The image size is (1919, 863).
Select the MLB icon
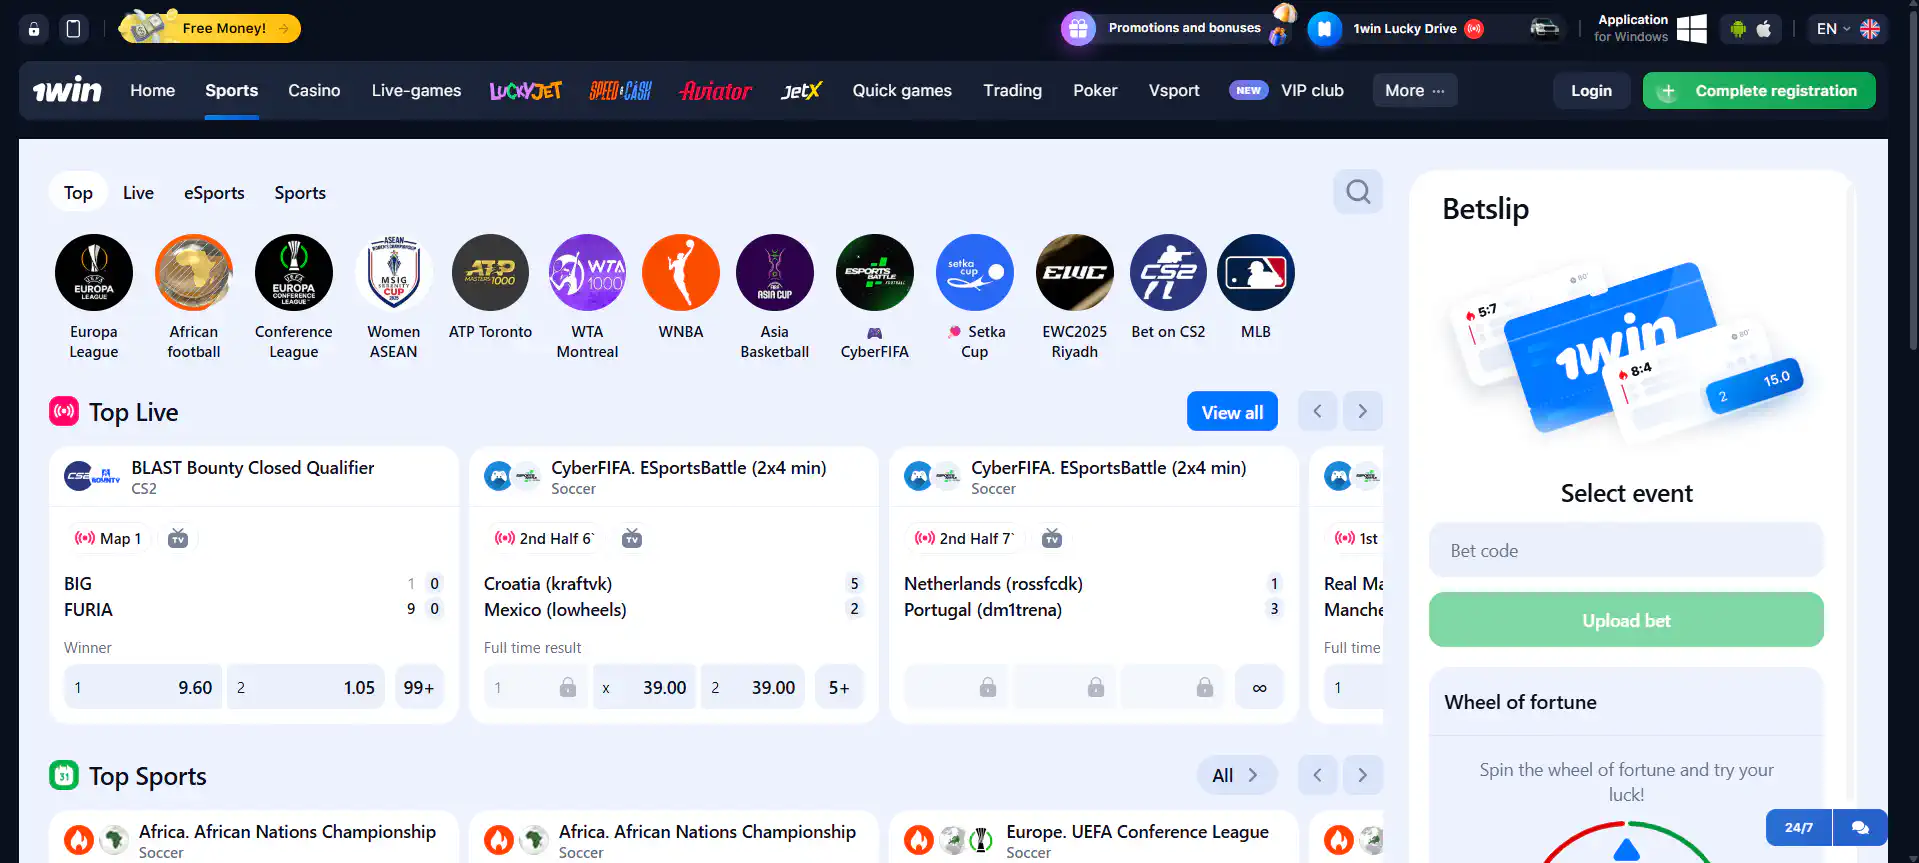[1256, 273]
